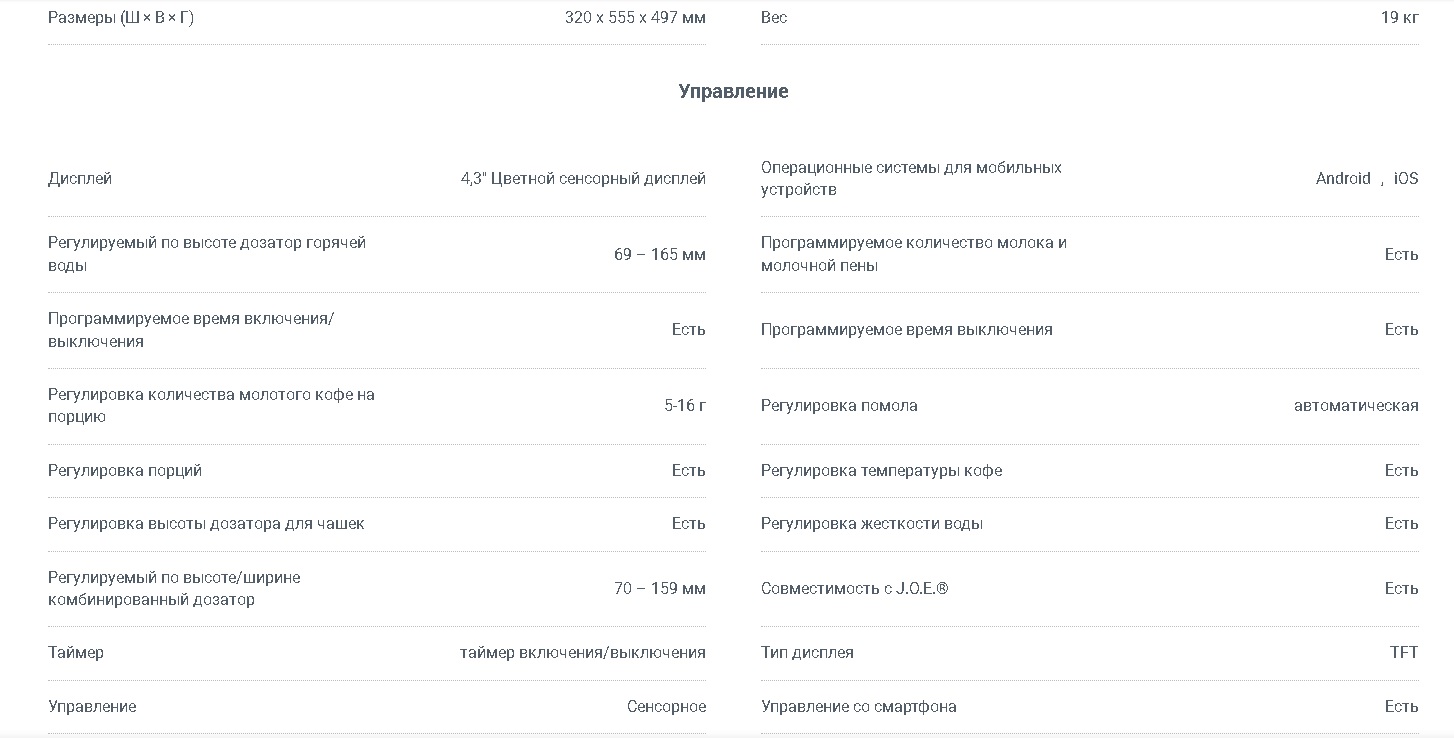Click the таймер включения/выключения value
The height and width of the screenshot is (738, 1454).
point(583,652)
